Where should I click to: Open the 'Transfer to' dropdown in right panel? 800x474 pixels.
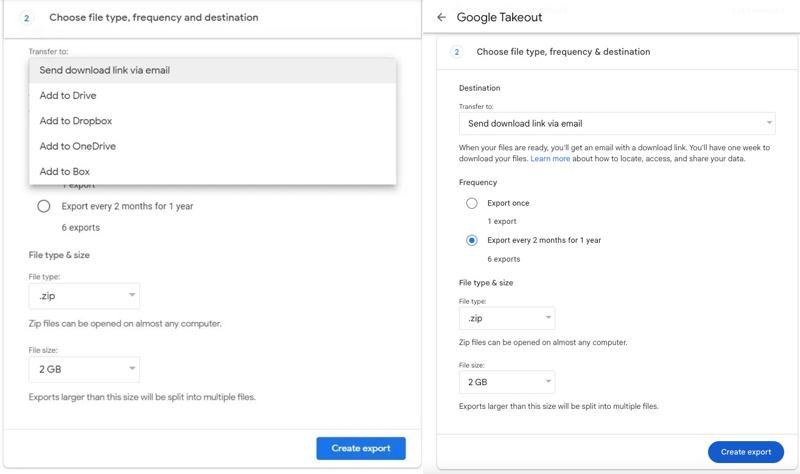pos(616,123)
